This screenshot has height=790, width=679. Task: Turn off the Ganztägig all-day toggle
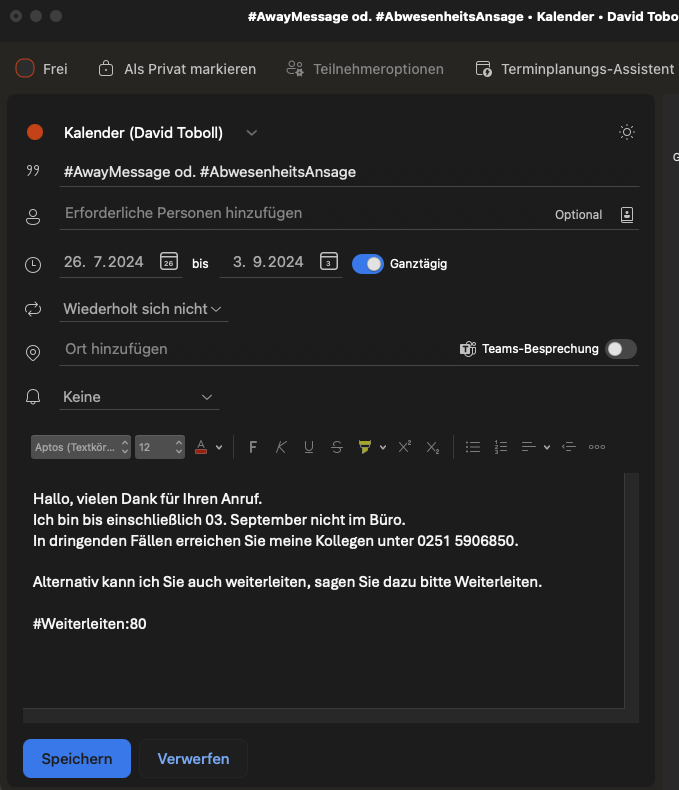(x=368, y=264)
